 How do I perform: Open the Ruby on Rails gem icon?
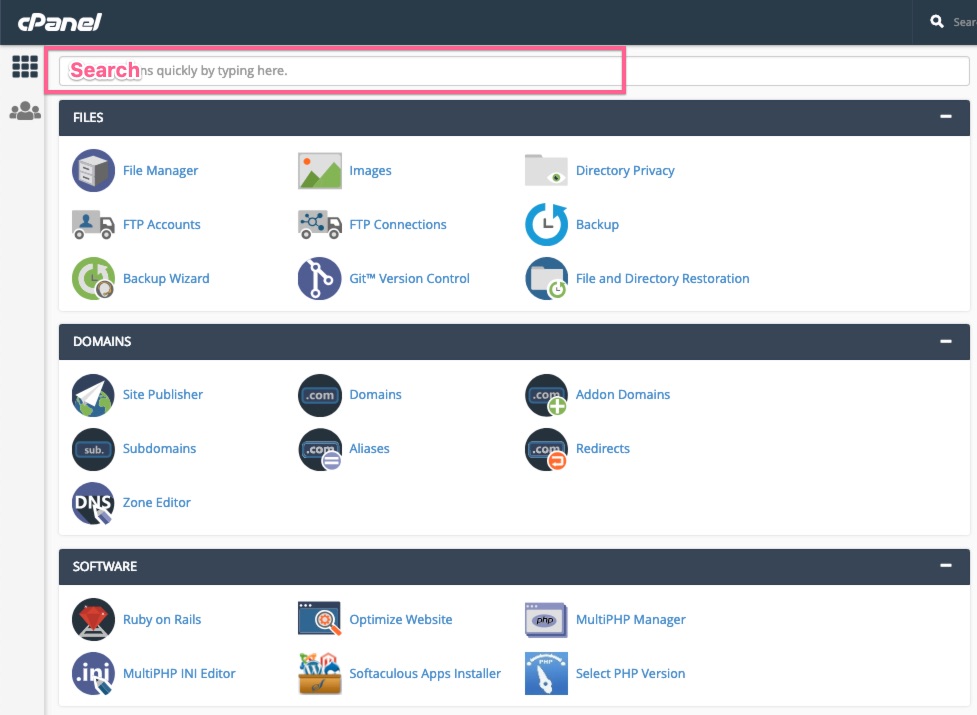coord(93,620)
